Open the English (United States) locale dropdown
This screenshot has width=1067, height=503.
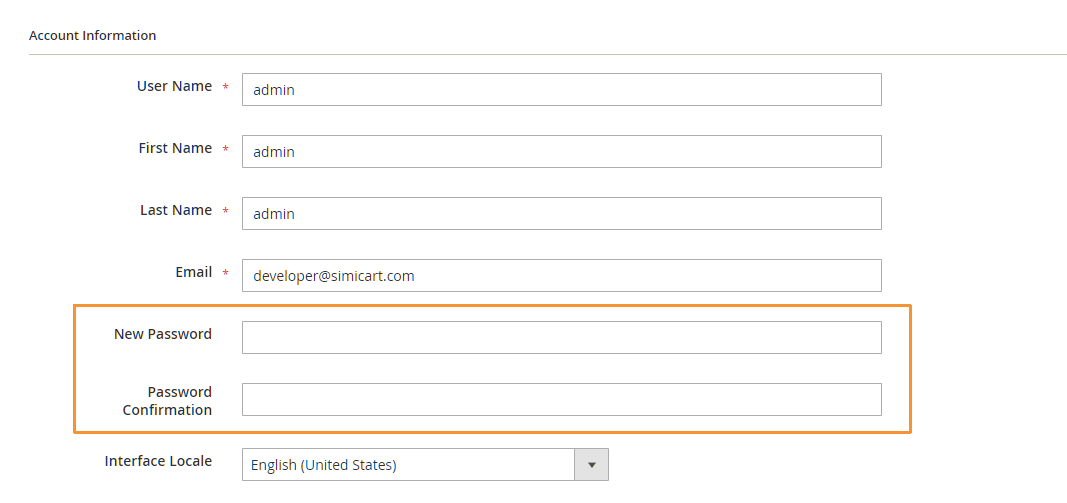pos(408,464)
